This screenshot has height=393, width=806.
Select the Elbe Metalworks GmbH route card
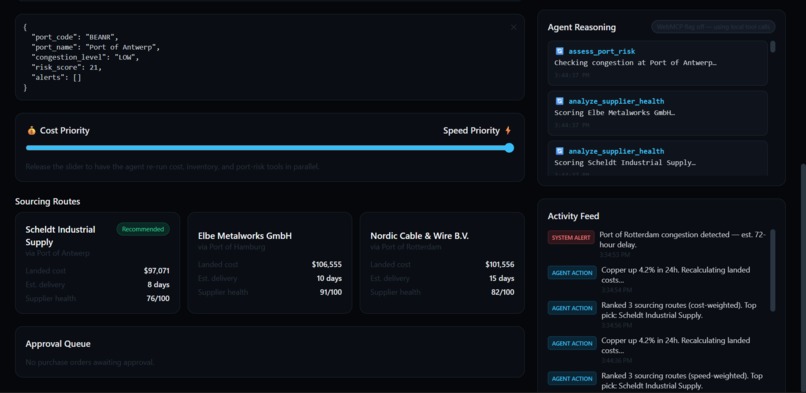click(270, 263)
